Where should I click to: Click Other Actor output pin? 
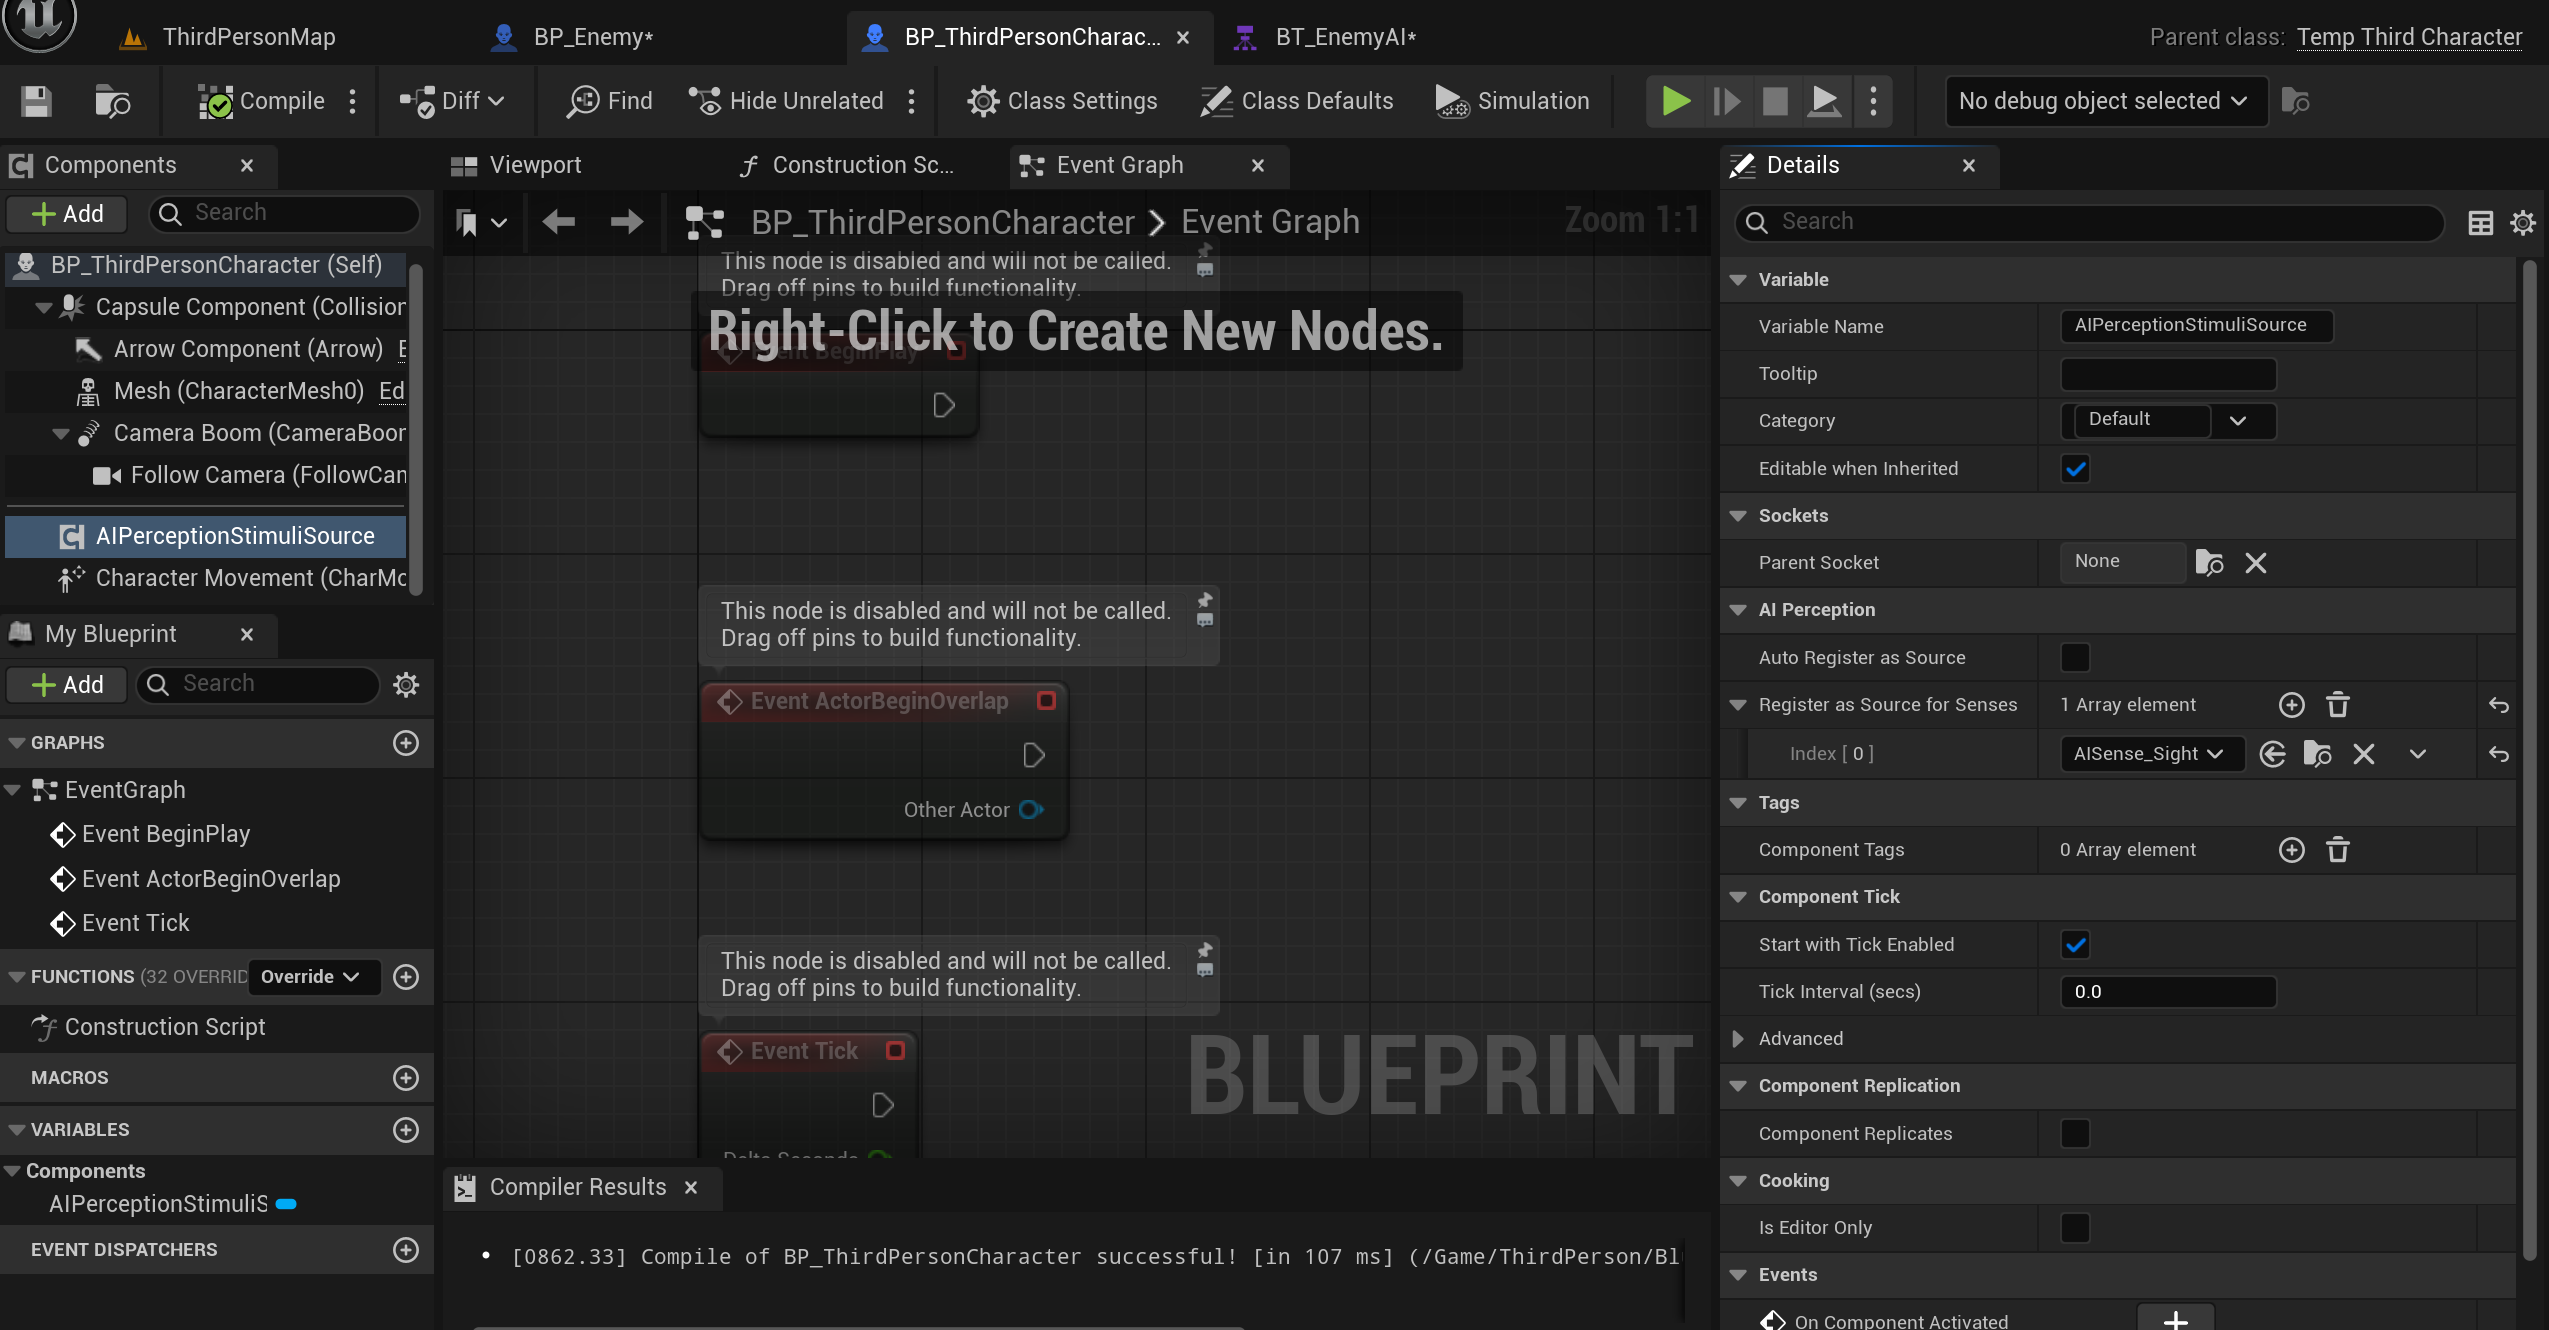(1032, 810)
